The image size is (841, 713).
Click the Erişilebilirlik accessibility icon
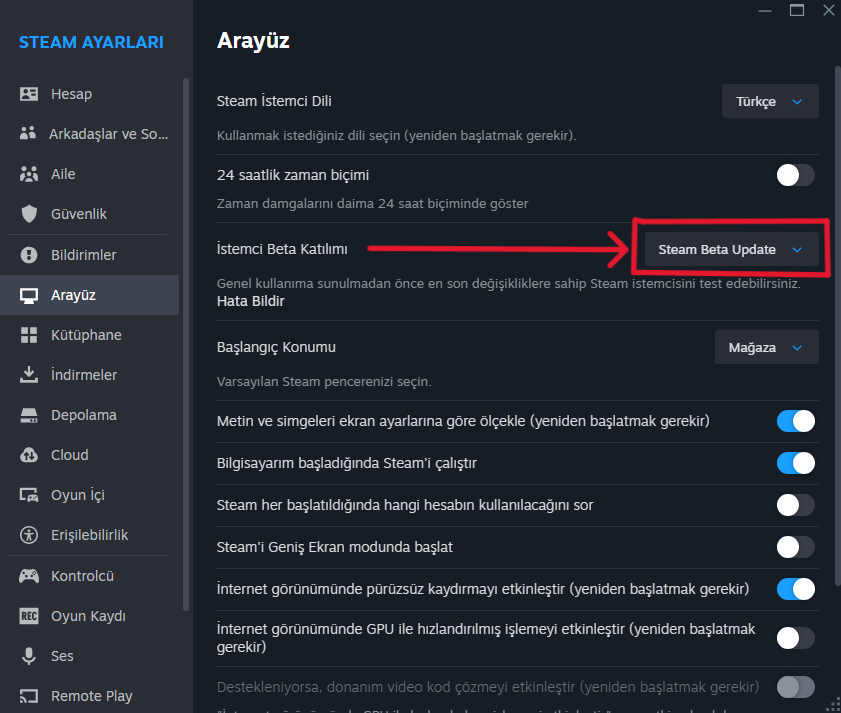[x=29, y=535]
